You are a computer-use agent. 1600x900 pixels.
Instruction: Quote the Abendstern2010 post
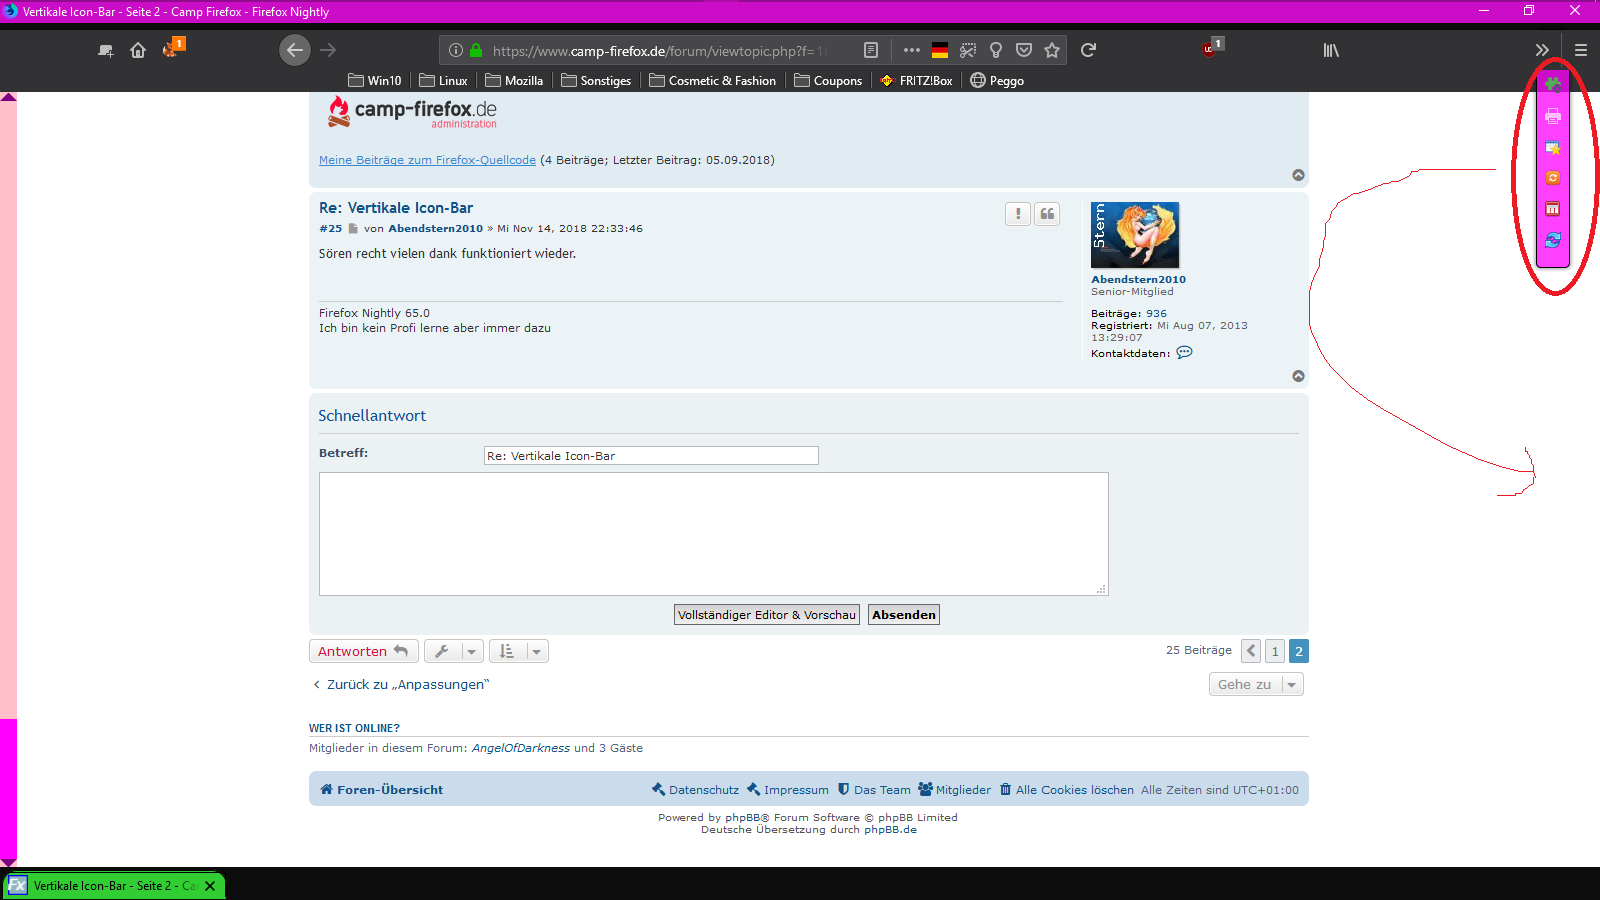pos(1047,214)
